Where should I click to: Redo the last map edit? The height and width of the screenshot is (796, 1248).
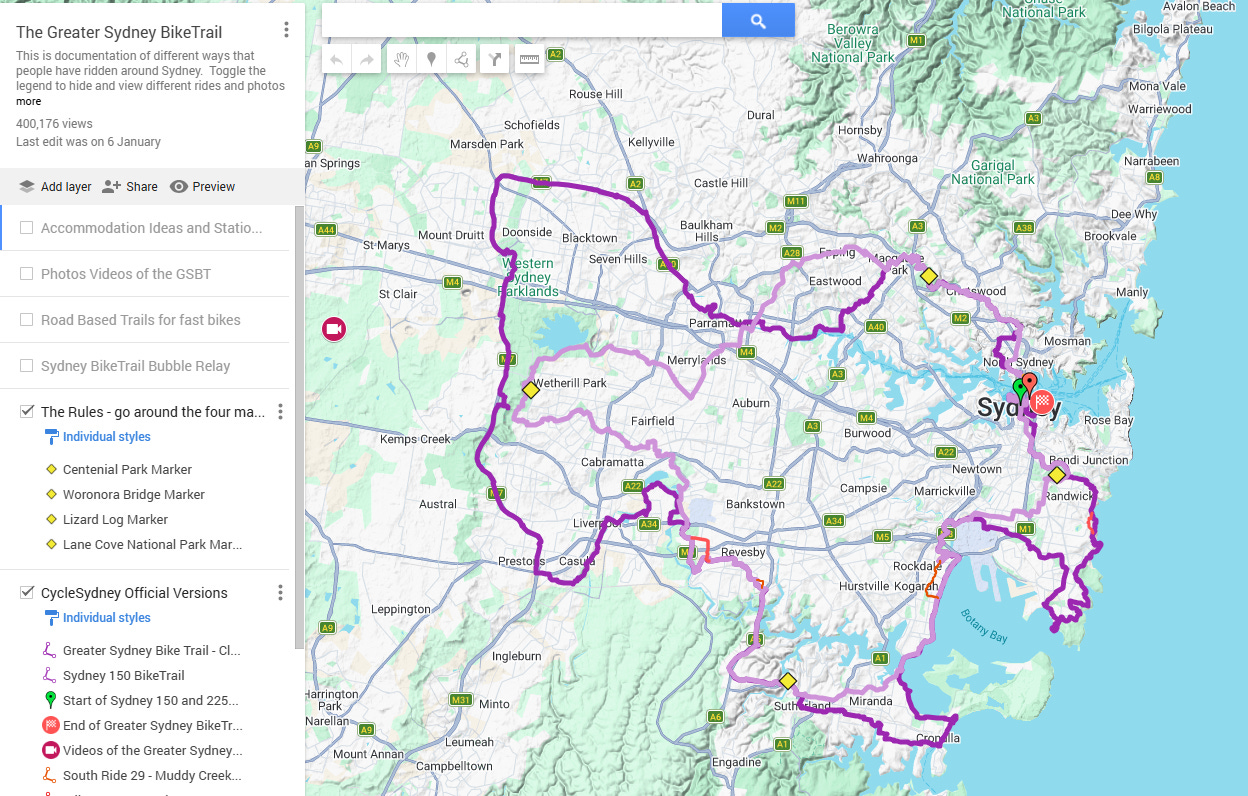(367, 60)
